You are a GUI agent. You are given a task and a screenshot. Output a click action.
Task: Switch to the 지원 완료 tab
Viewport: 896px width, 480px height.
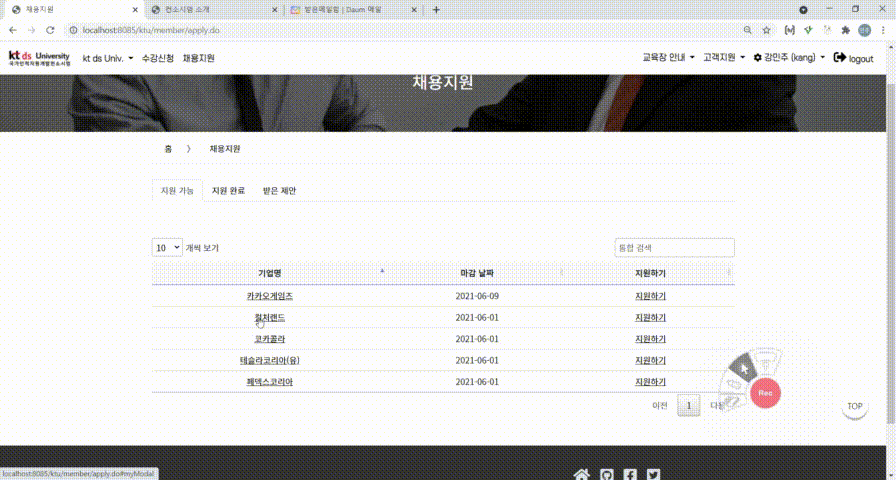[x=228, y=191]
